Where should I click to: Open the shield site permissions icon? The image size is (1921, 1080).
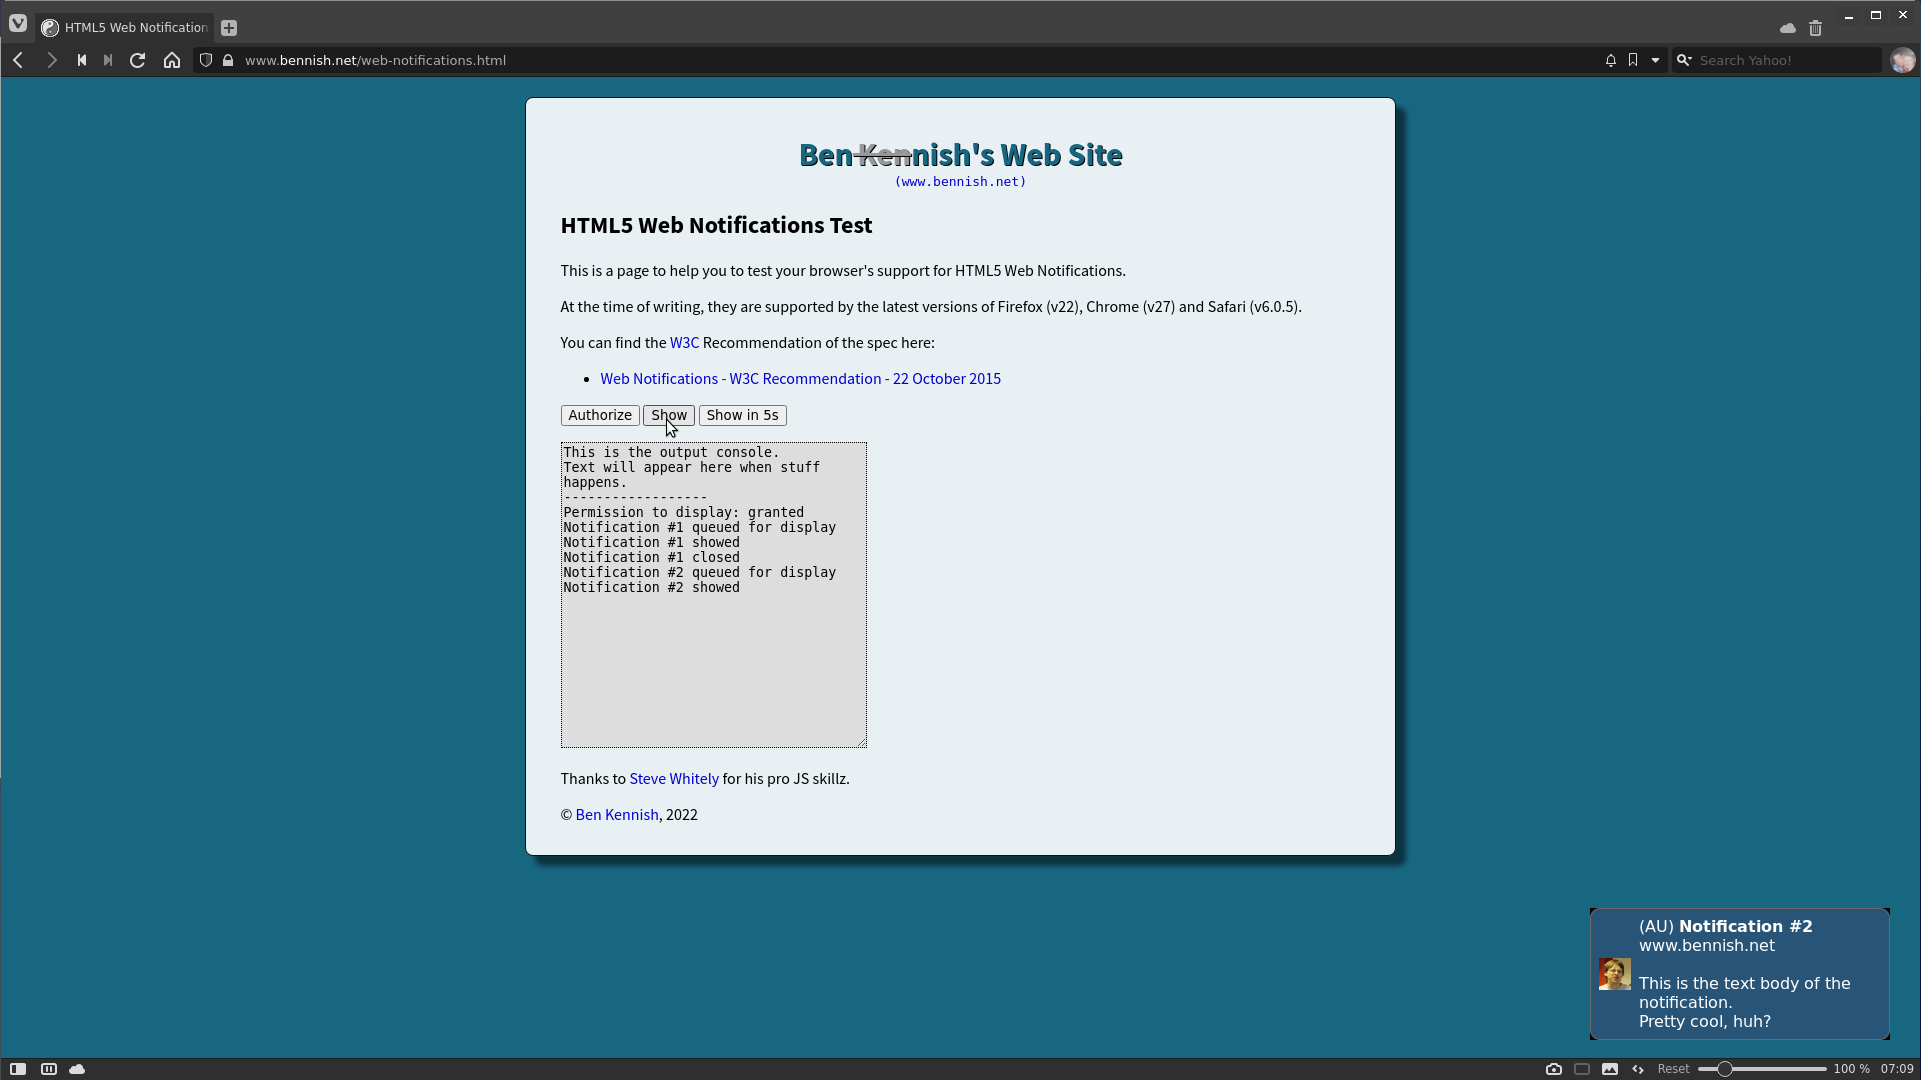(x=204, y=60)
